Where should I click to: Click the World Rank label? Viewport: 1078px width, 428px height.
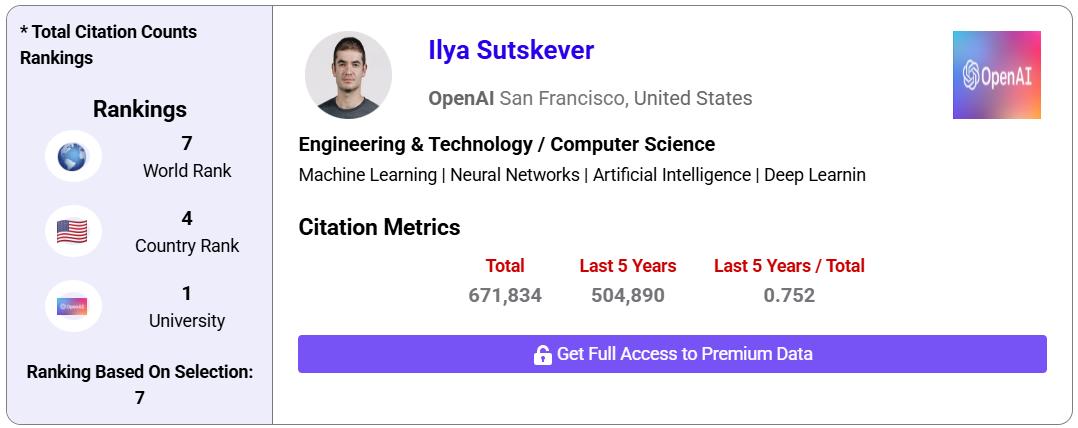point(187,171)
